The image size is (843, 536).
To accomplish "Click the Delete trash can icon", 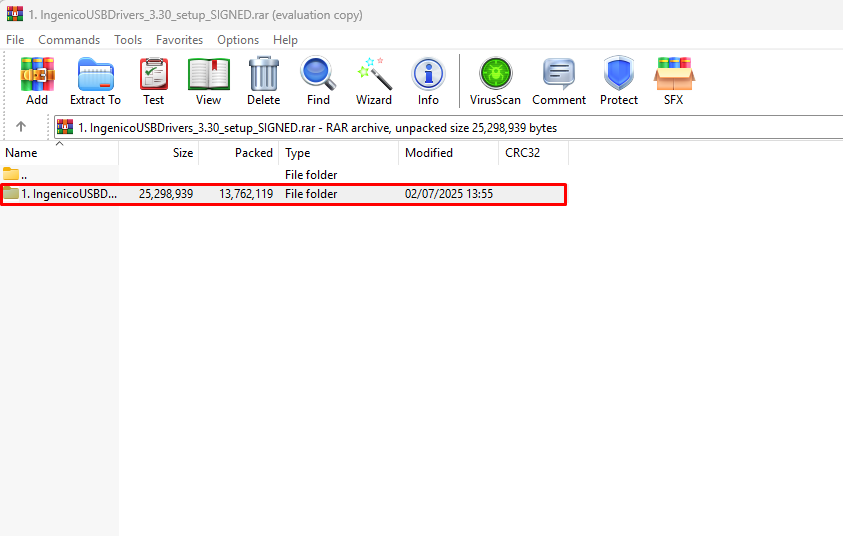I will [263, 80].
